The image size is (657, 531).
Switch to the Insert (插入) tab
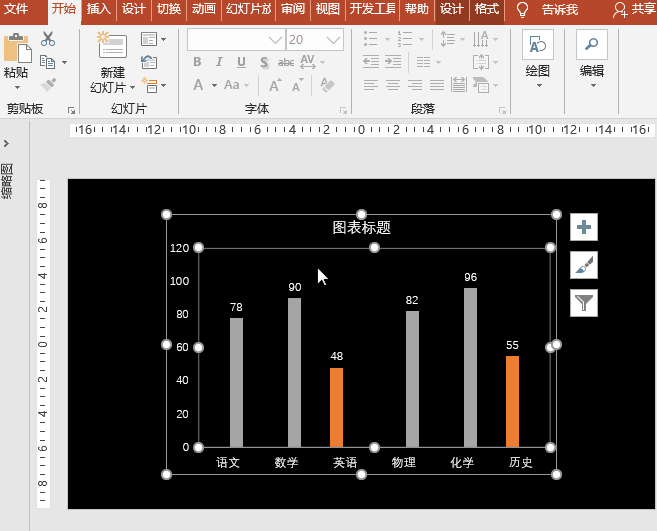(99, 9)
